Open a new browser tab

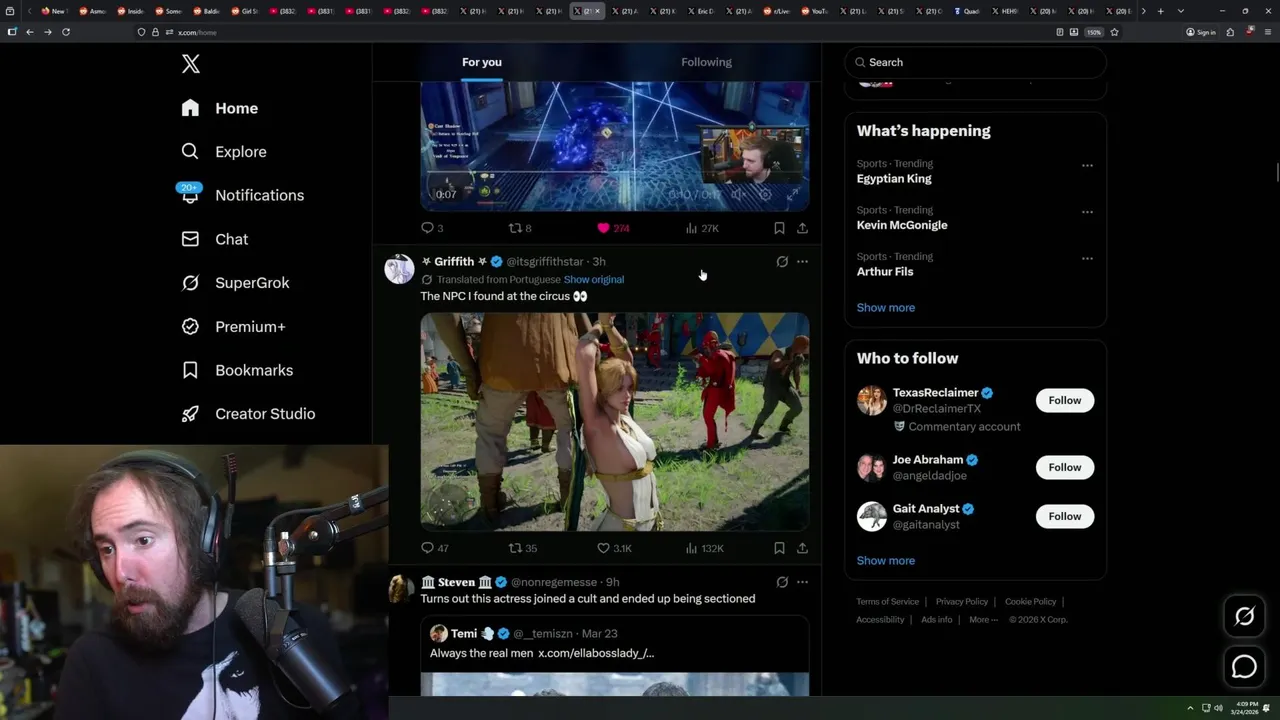(x=1160, y=11)
